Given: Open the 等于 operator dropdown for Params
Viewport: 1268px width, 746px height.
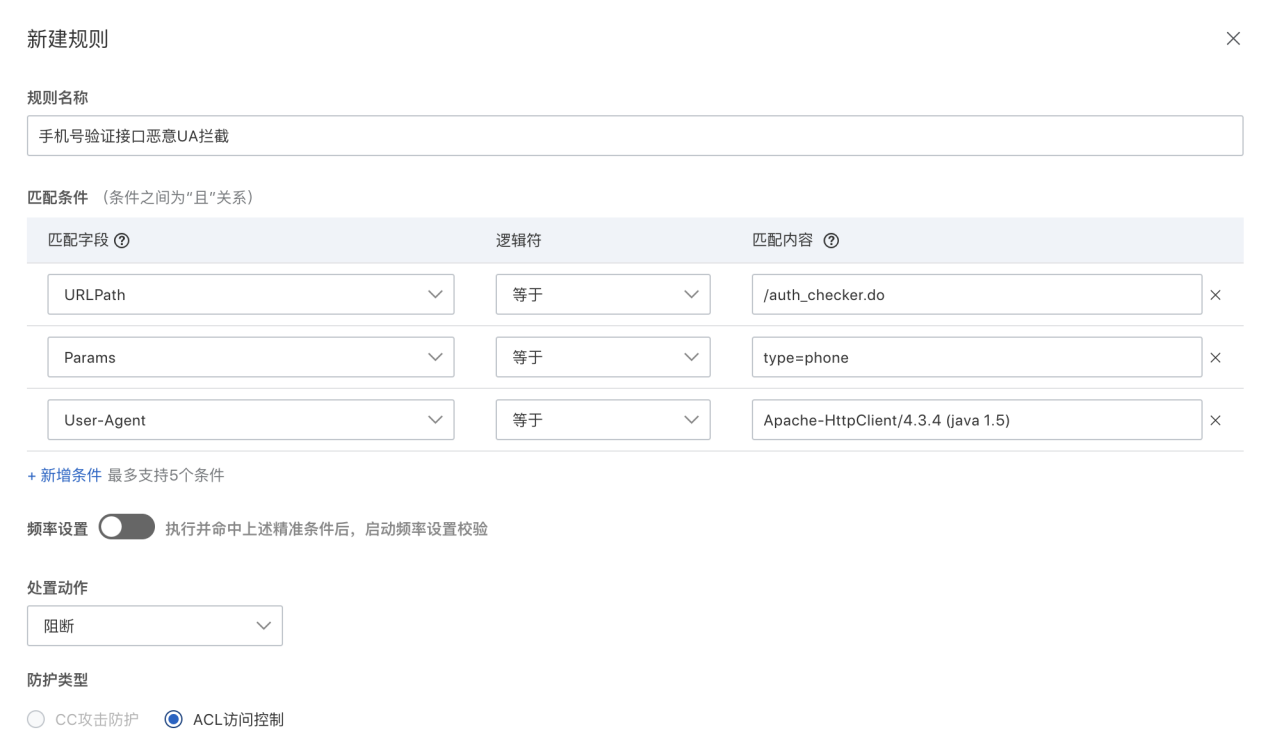Looking at the screenshot, I should [x=603, y=357].
